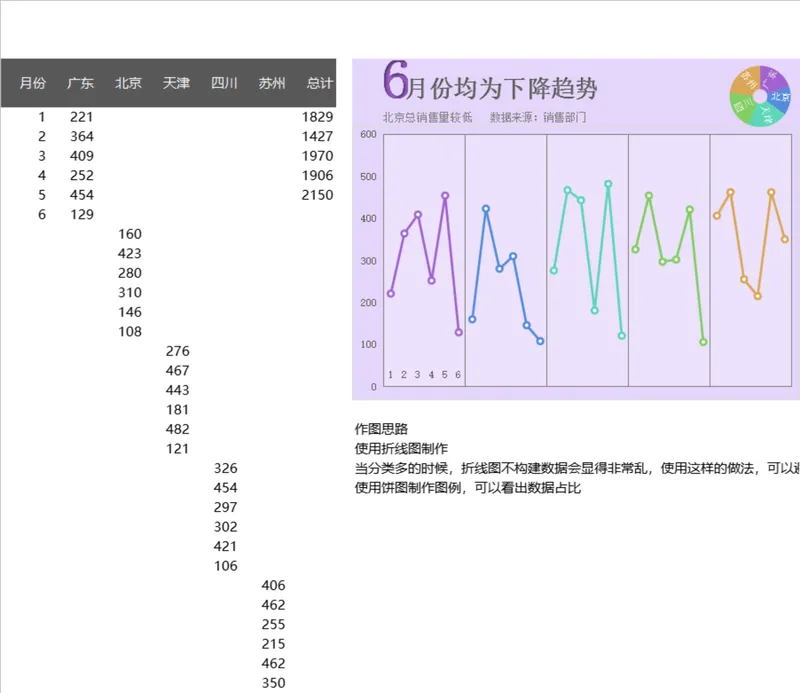Click the cell containing 129
Screen dimensions: 800x693
[82, 214]
